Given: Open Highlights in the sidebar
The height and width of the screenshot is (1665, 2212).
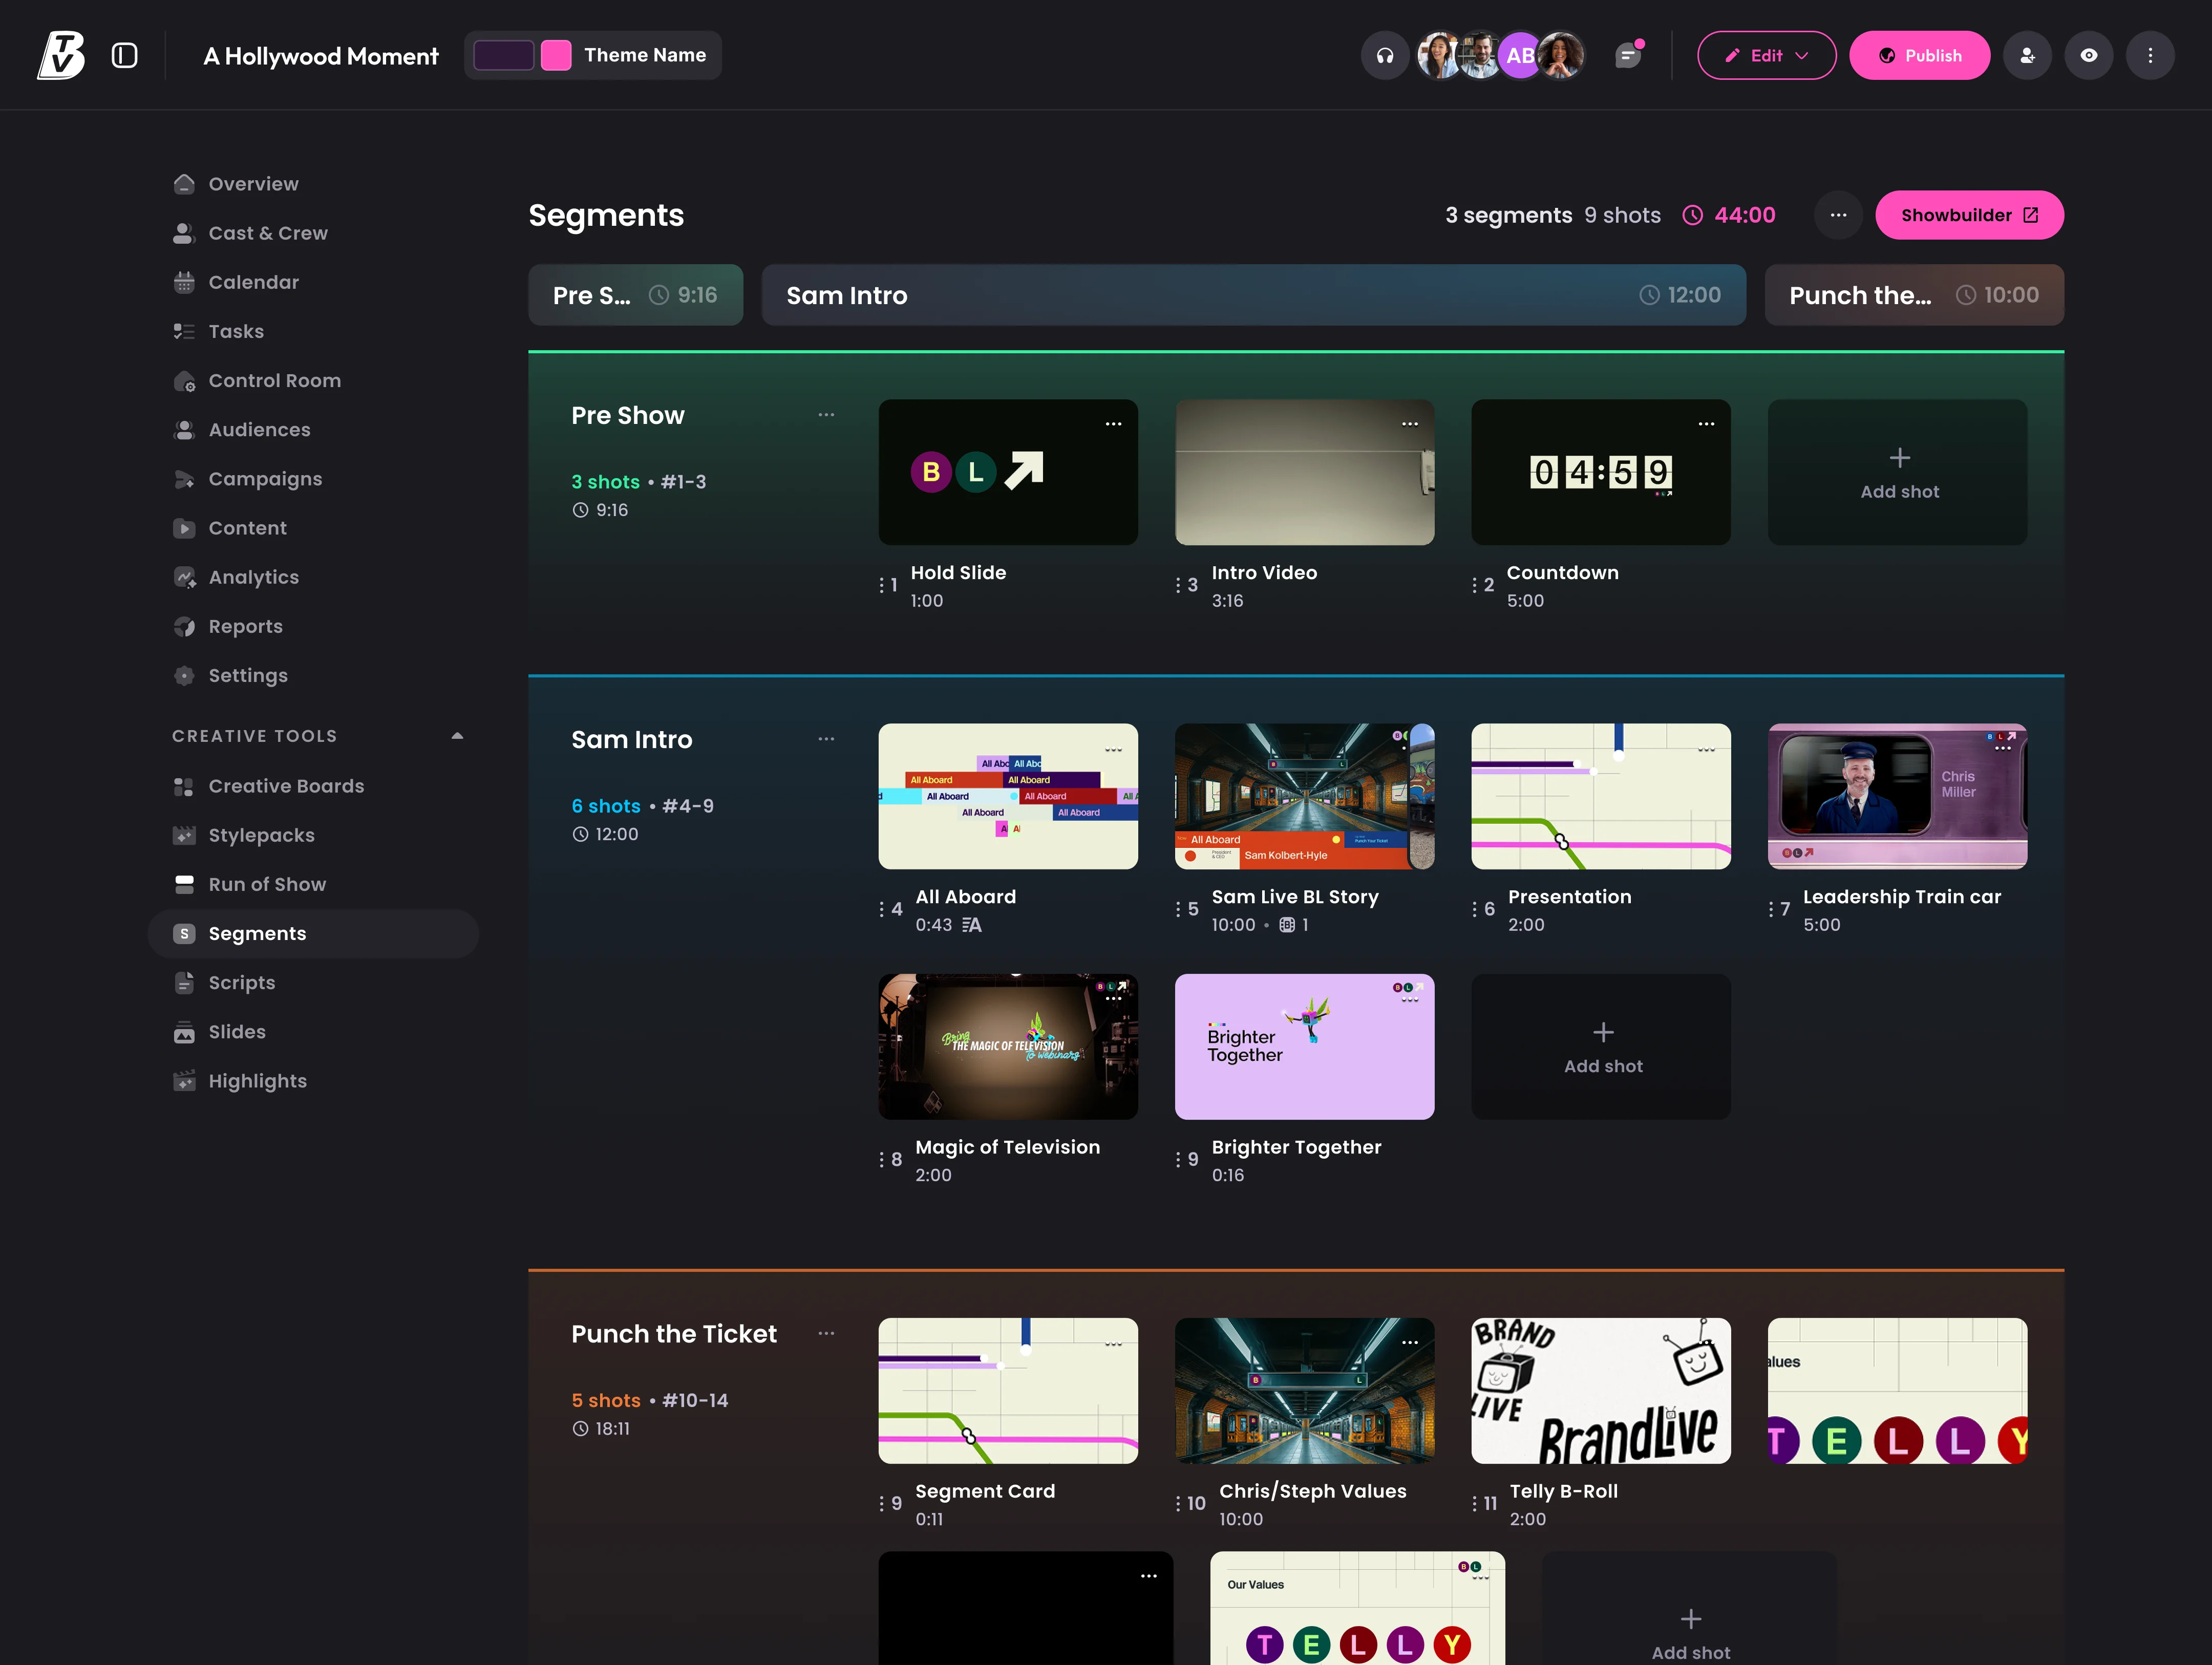Looking at the screenshot, I should pyautogui.click(x=257, y=1081).
